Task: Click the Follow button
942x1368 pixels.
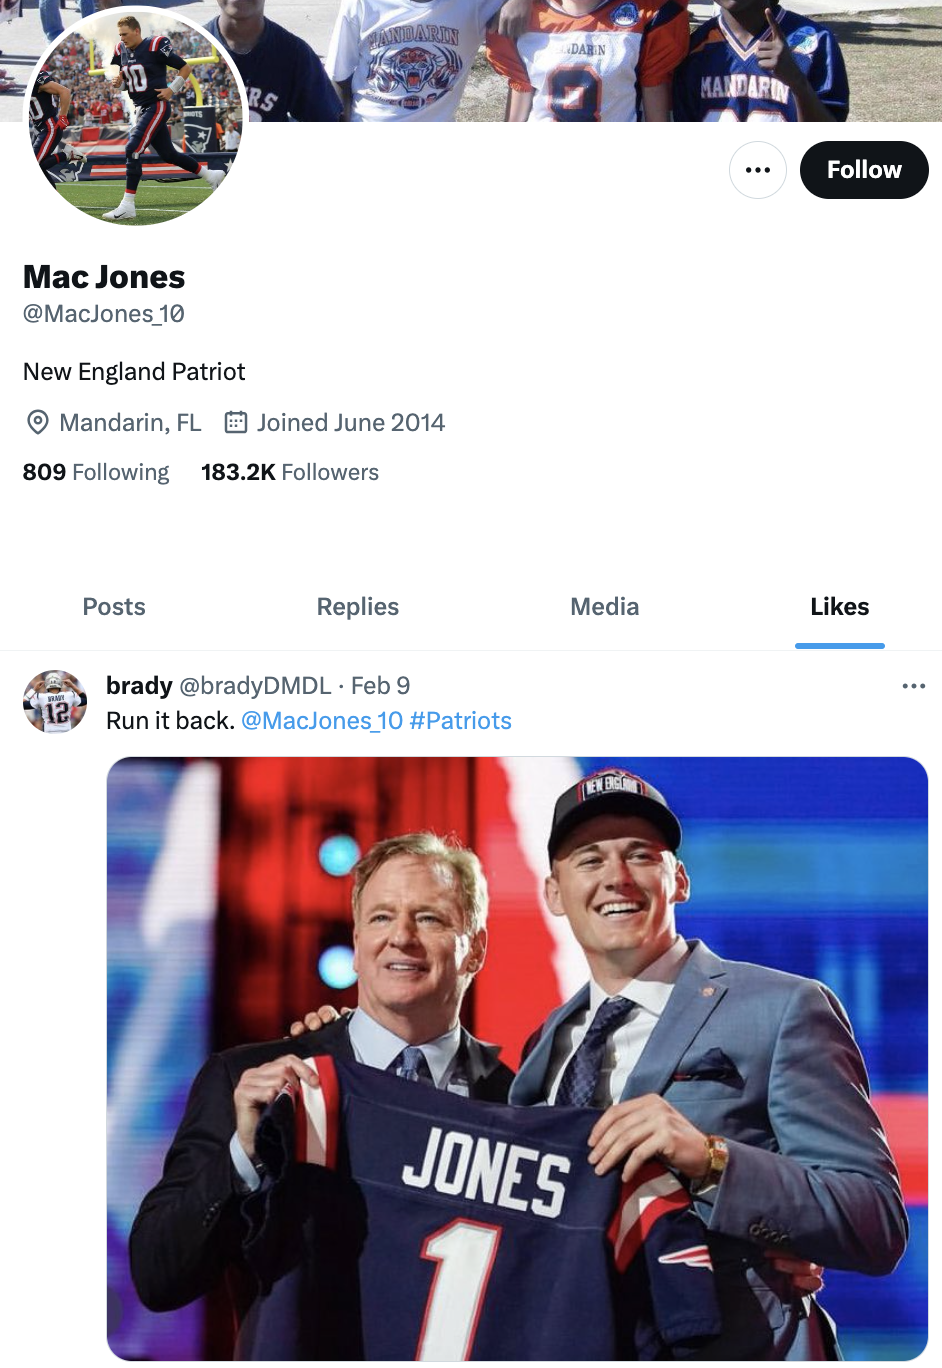Action: (x=864, y=170)
